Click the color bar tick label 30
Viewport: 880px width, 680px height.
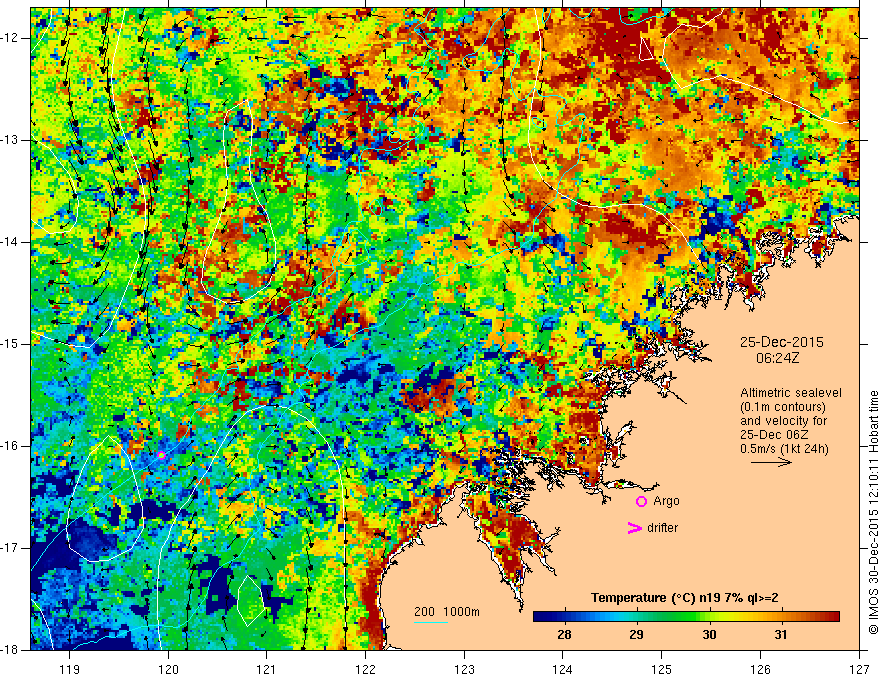tap(709, 635)
